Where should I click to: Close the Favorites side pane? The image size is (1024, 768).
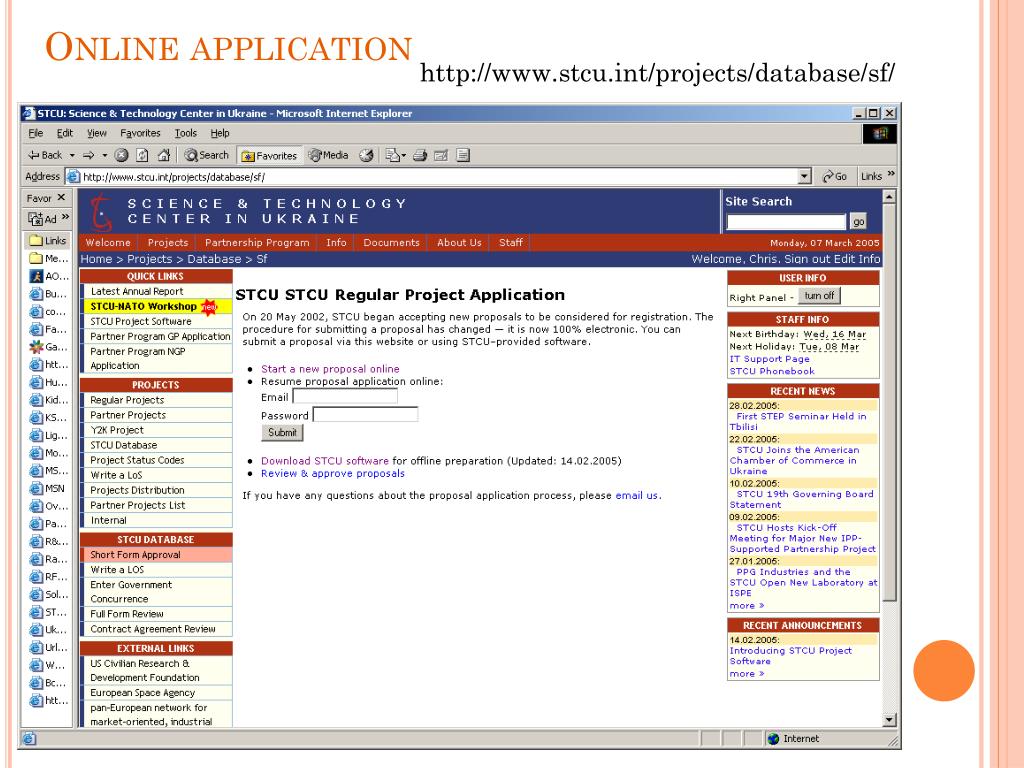pos(61,197)
